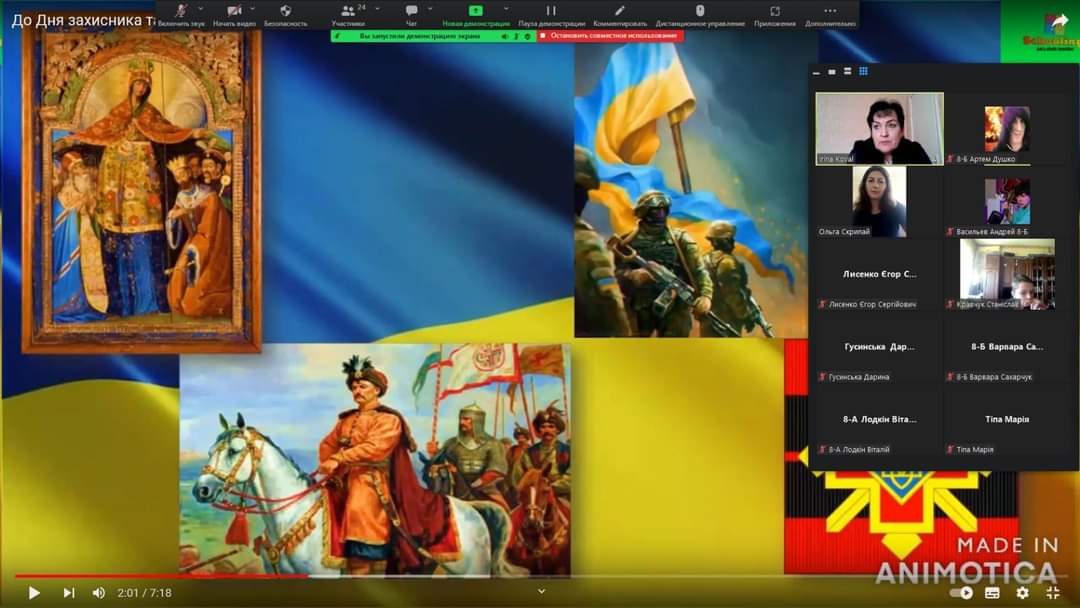Image resolution: width=1080 pixels, height=608 pixels.
Task: Expand microphone audio options arrow
Action: 200,9
